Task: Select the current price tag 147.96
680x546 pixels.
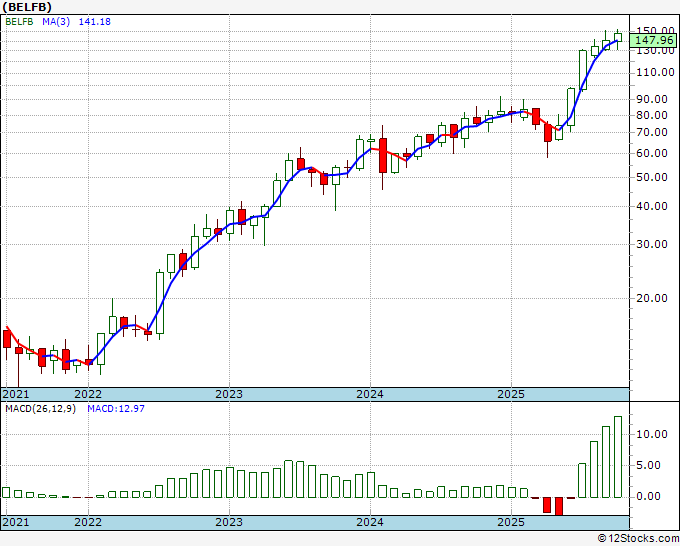Action: pyautogui.click(x=654, y=41)
